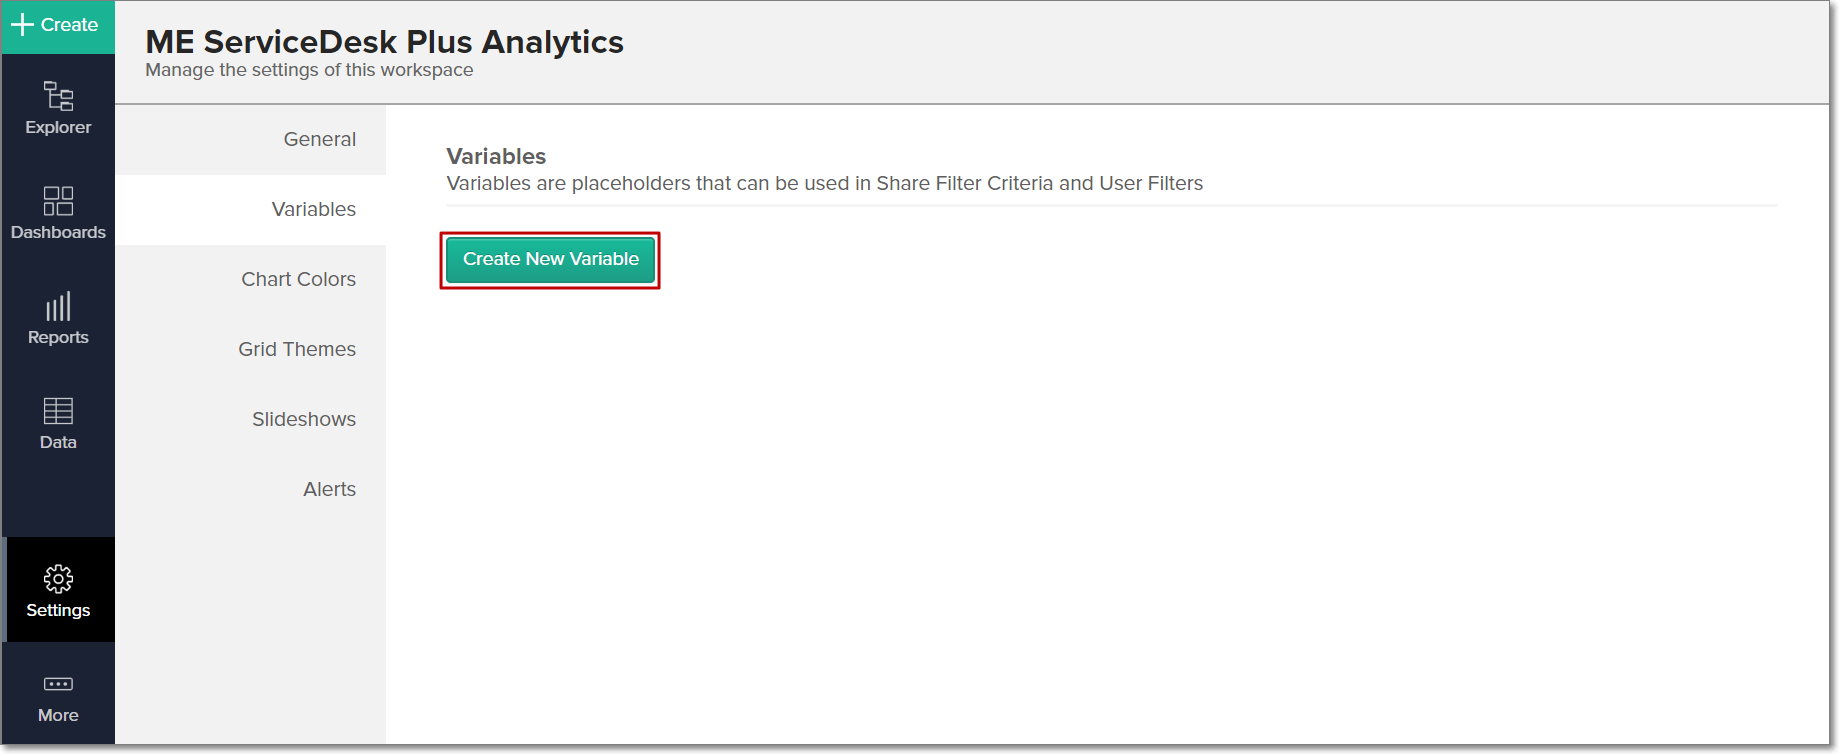Open the Chart Colors tab
This screenshot has width=1839, height=754.
[298, 279]
